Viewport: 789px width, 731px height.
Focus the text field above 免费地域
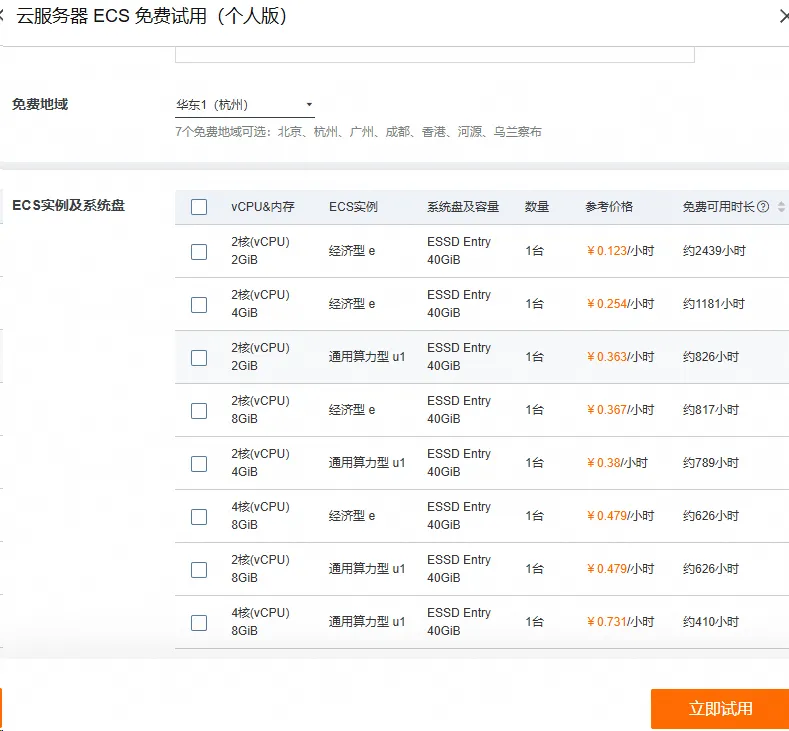(x=434, y=53)
